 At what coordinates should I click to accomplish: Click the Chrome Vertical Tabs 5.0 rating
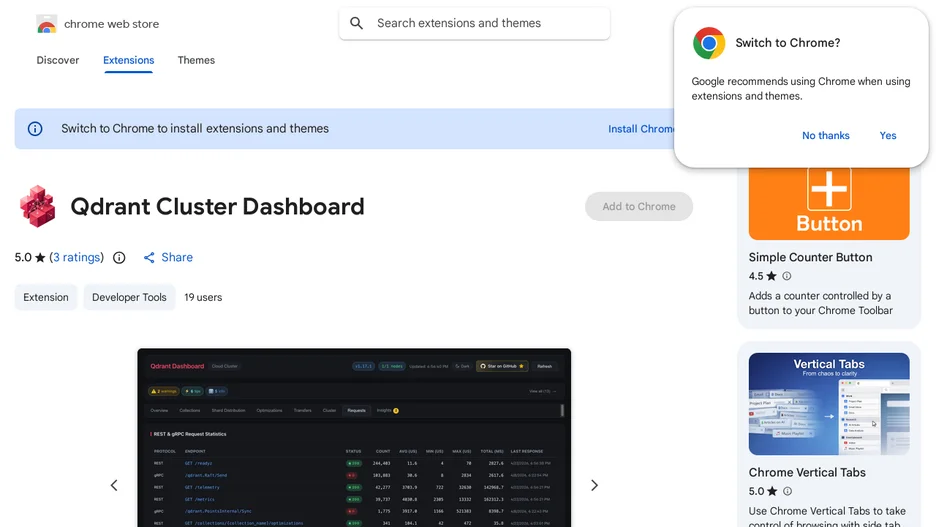[763, 491]
